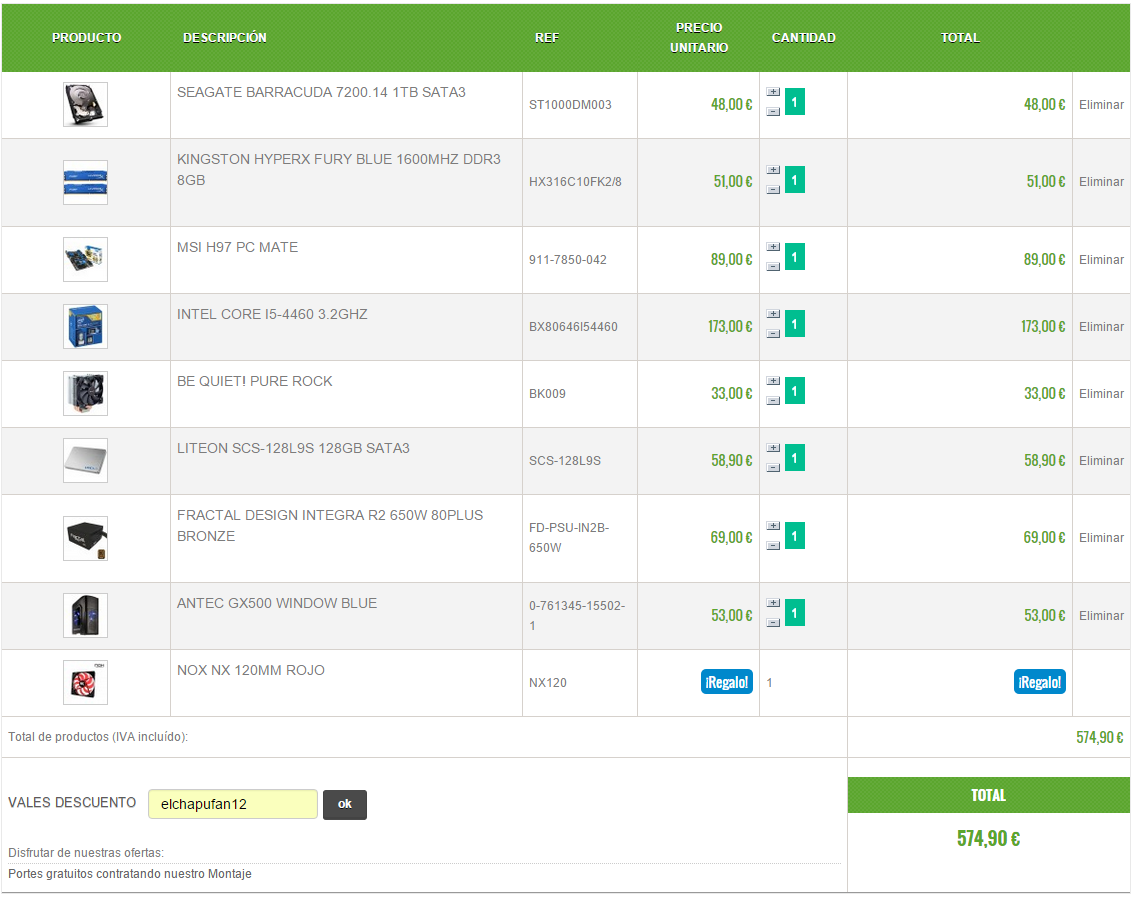The height and width of the screenshot is (897, 1136).
Task: Remove Kingston HyperX Fury via Eliminar link
Action: tap(1101, 181)
